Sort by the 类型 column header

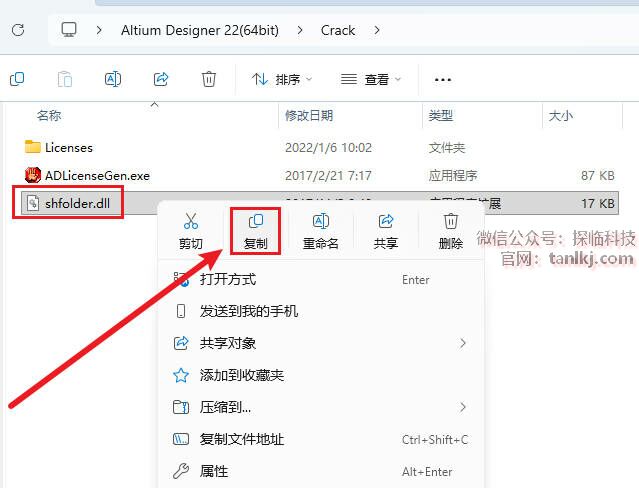[x=441, y=115]
